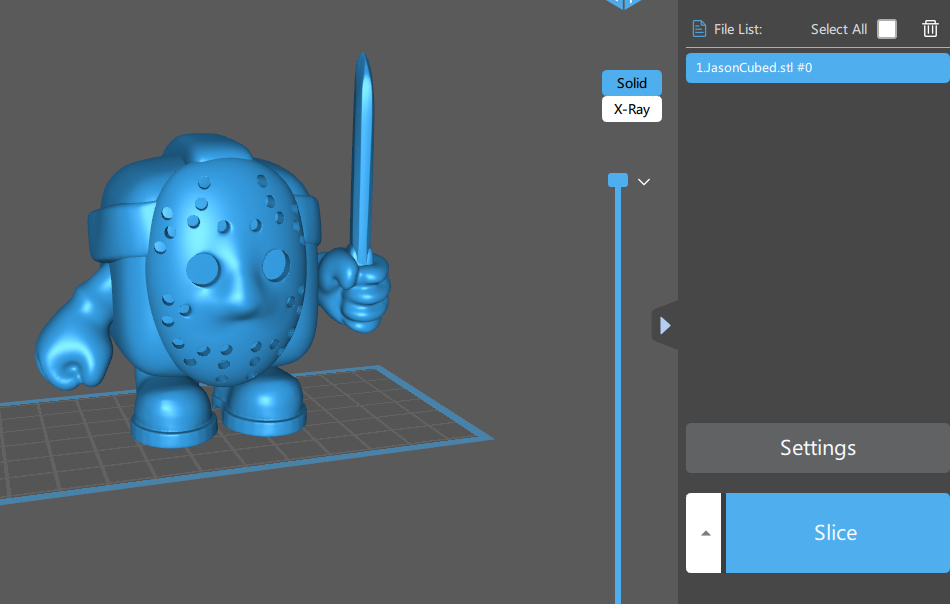This screenshot has width=950, height=604.
Task: Switch to Solid view mode
Action: (631, 83)
